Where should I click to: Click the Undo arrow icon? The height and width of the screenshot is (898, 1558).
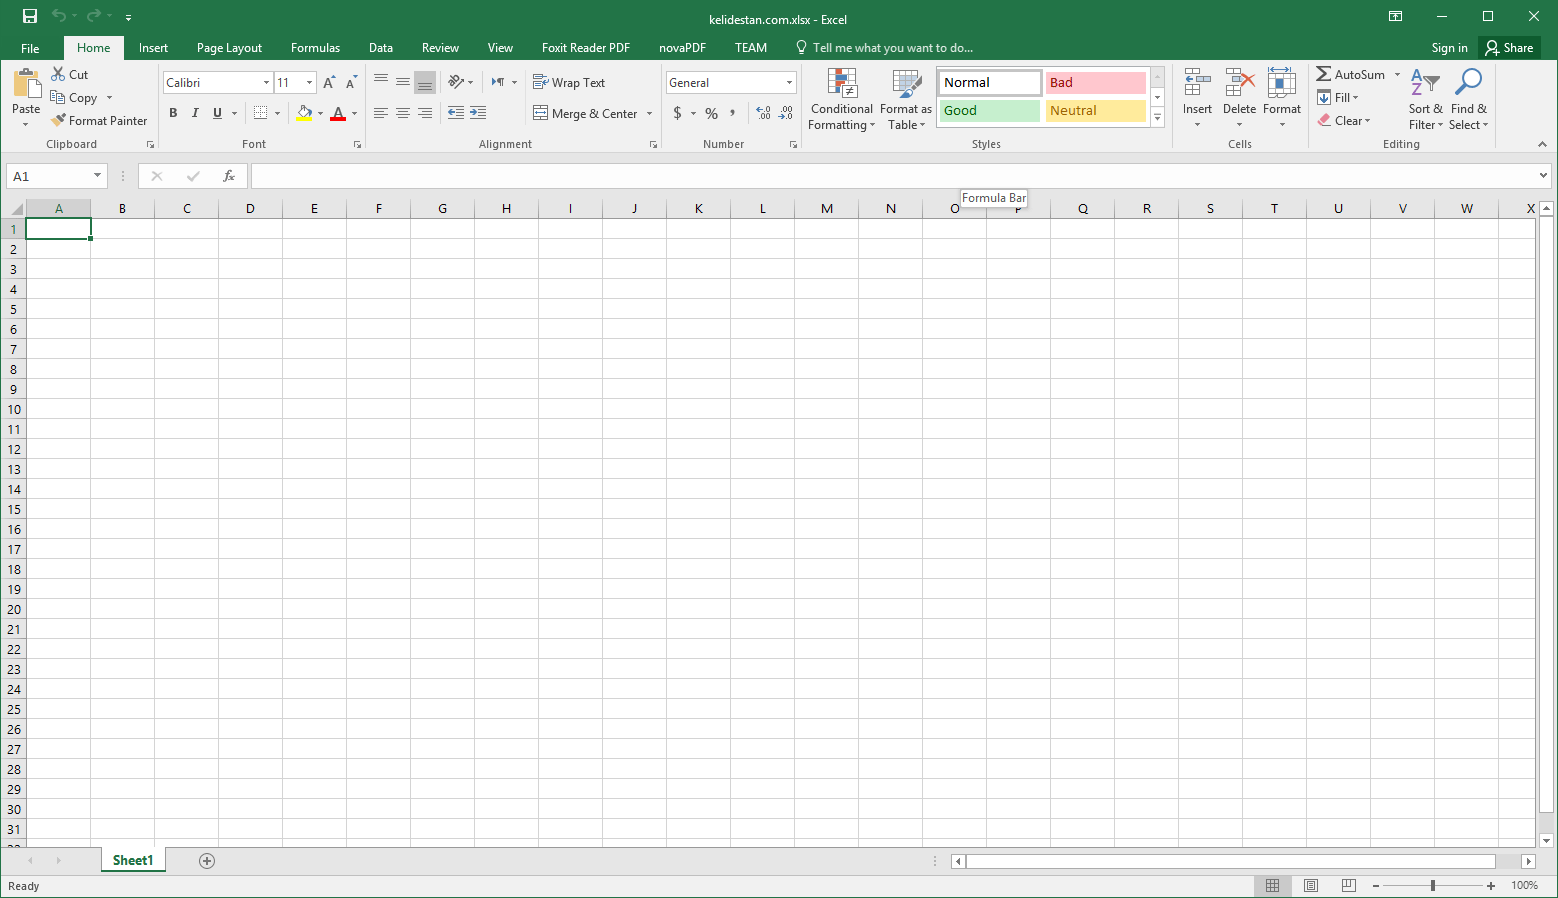coord(59,16)
